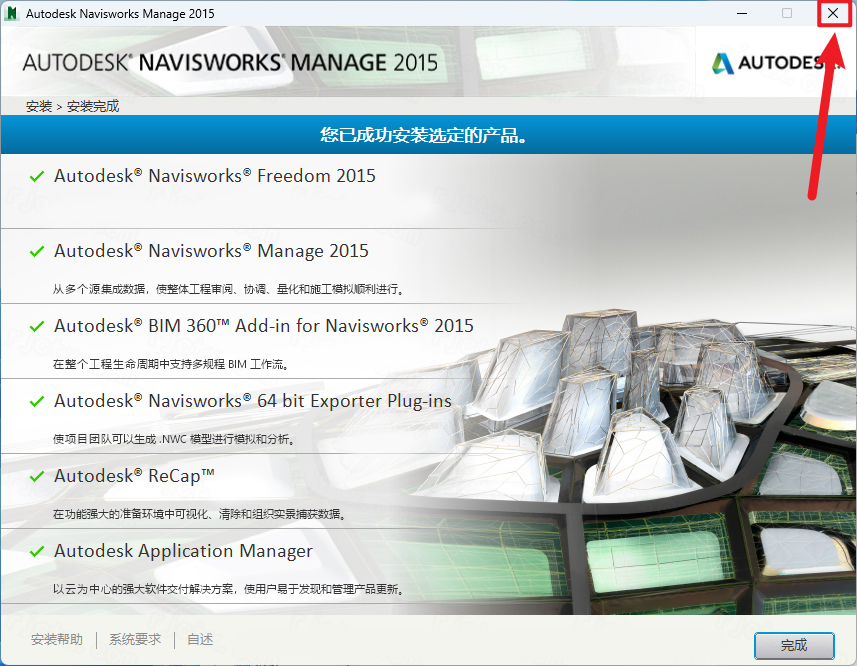
Task: Click the green check beside Autodesk ReCap
Action: click(x=37, y=476)
